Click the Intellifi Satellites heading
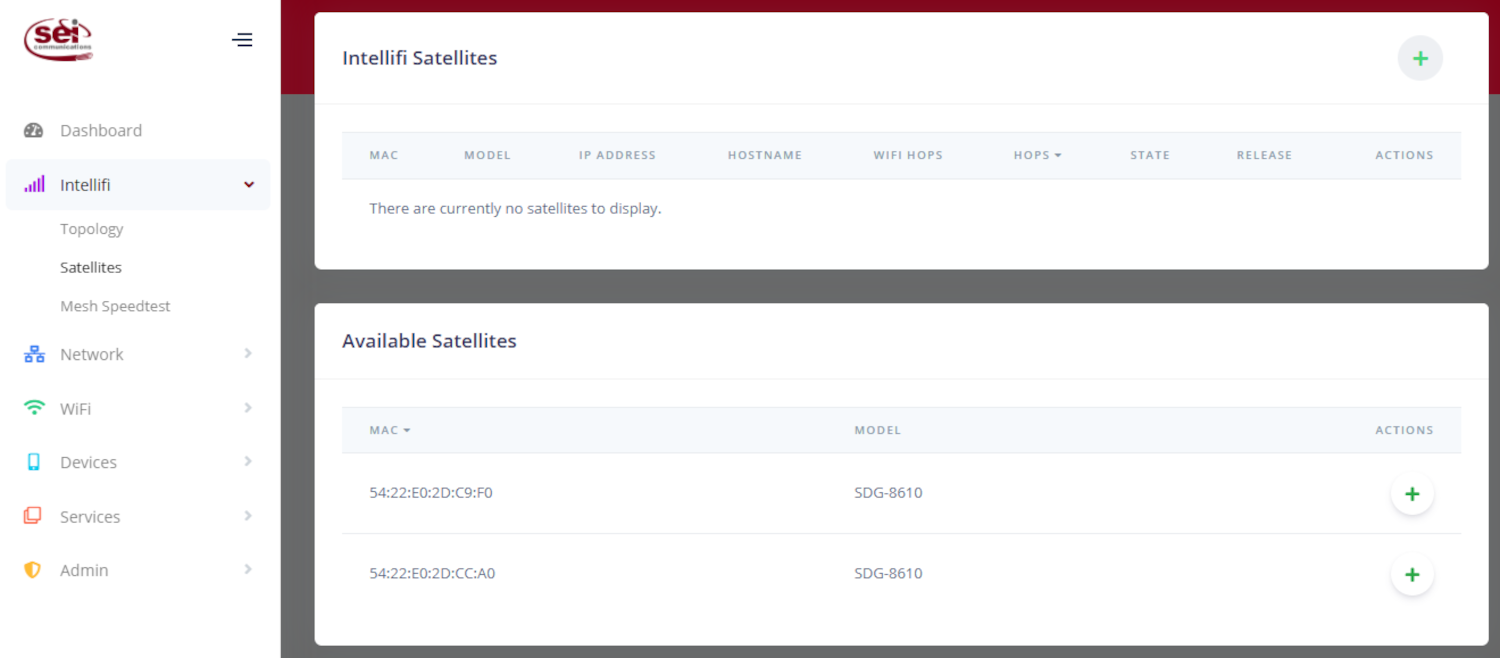The height and width of the screenshot is (658, 1500). point(420,58)
